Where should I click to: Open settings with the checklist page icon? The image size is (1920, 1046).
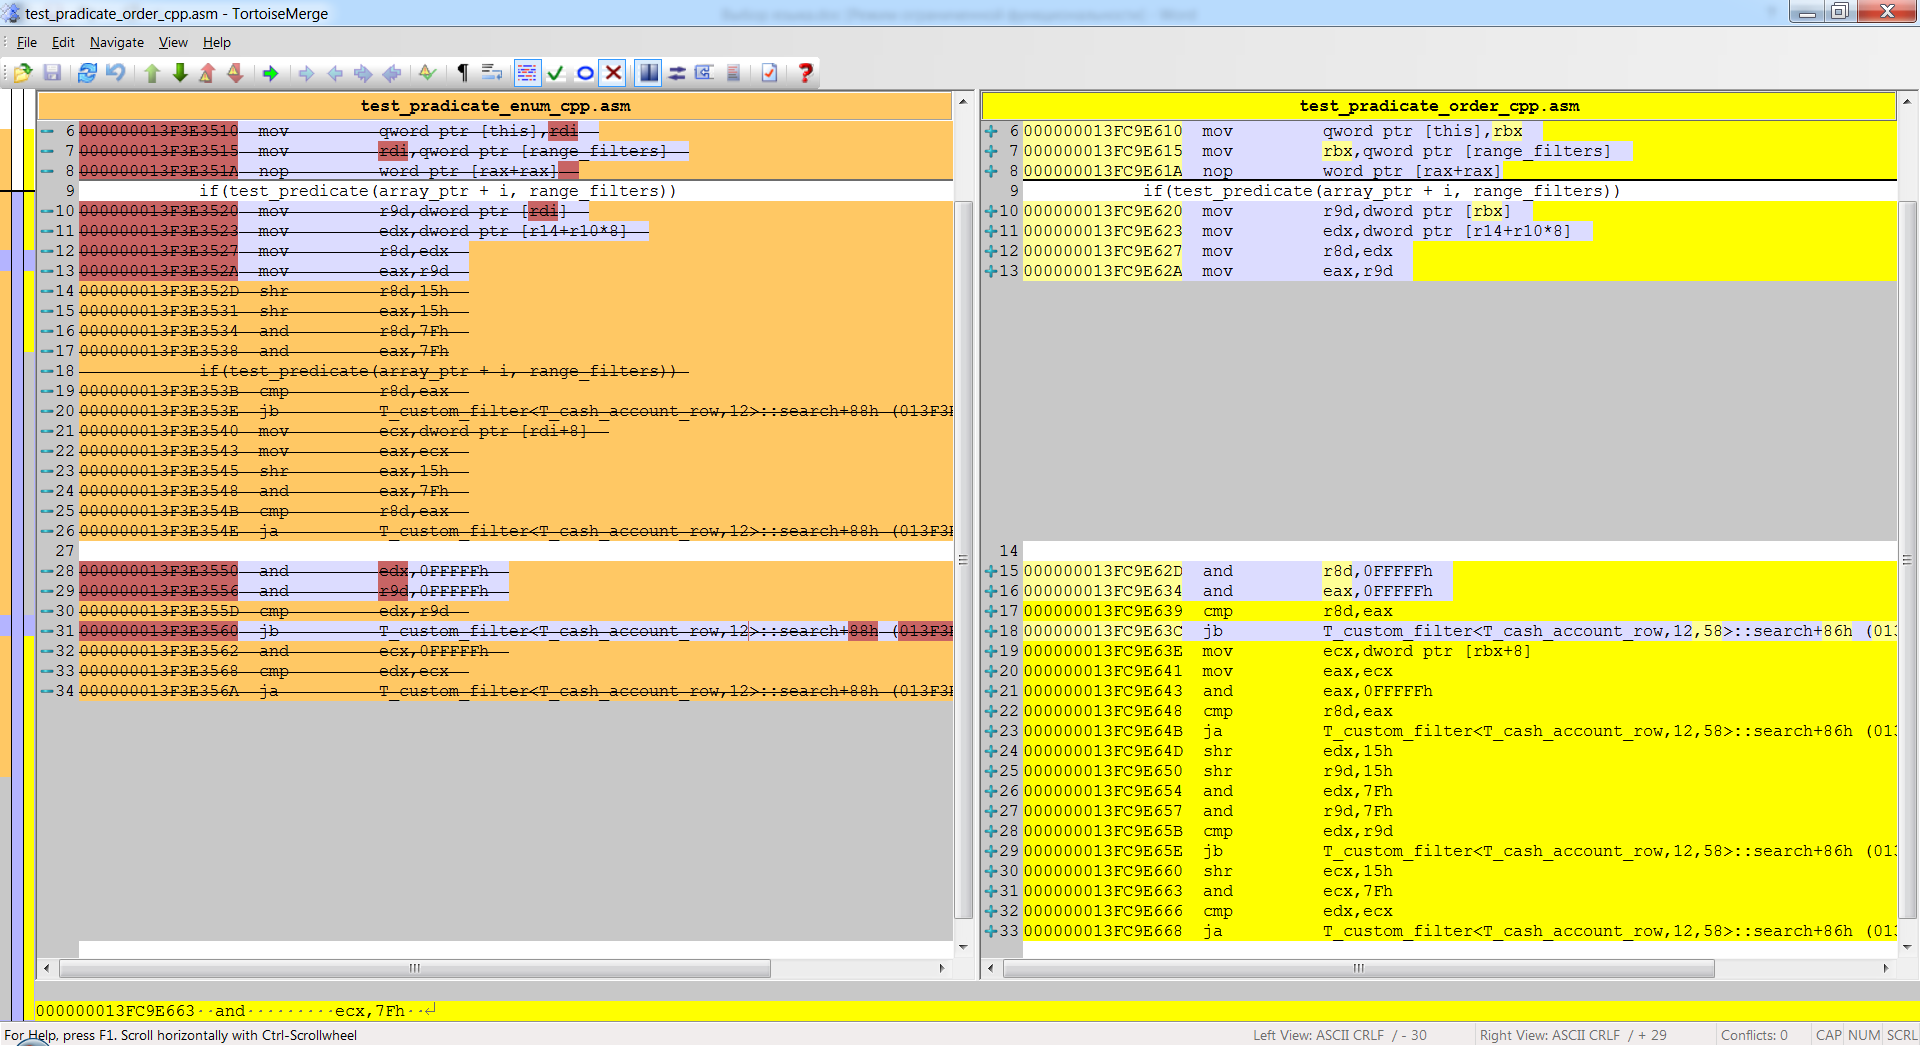point(769,72)
